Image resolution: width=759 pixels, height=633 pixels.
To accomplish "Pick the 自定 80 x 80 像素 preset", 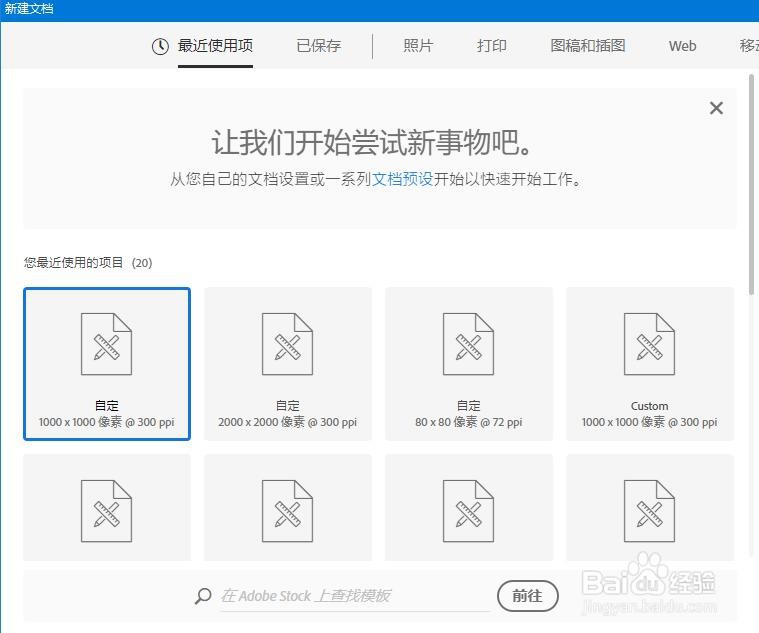I will click(469, 364).
